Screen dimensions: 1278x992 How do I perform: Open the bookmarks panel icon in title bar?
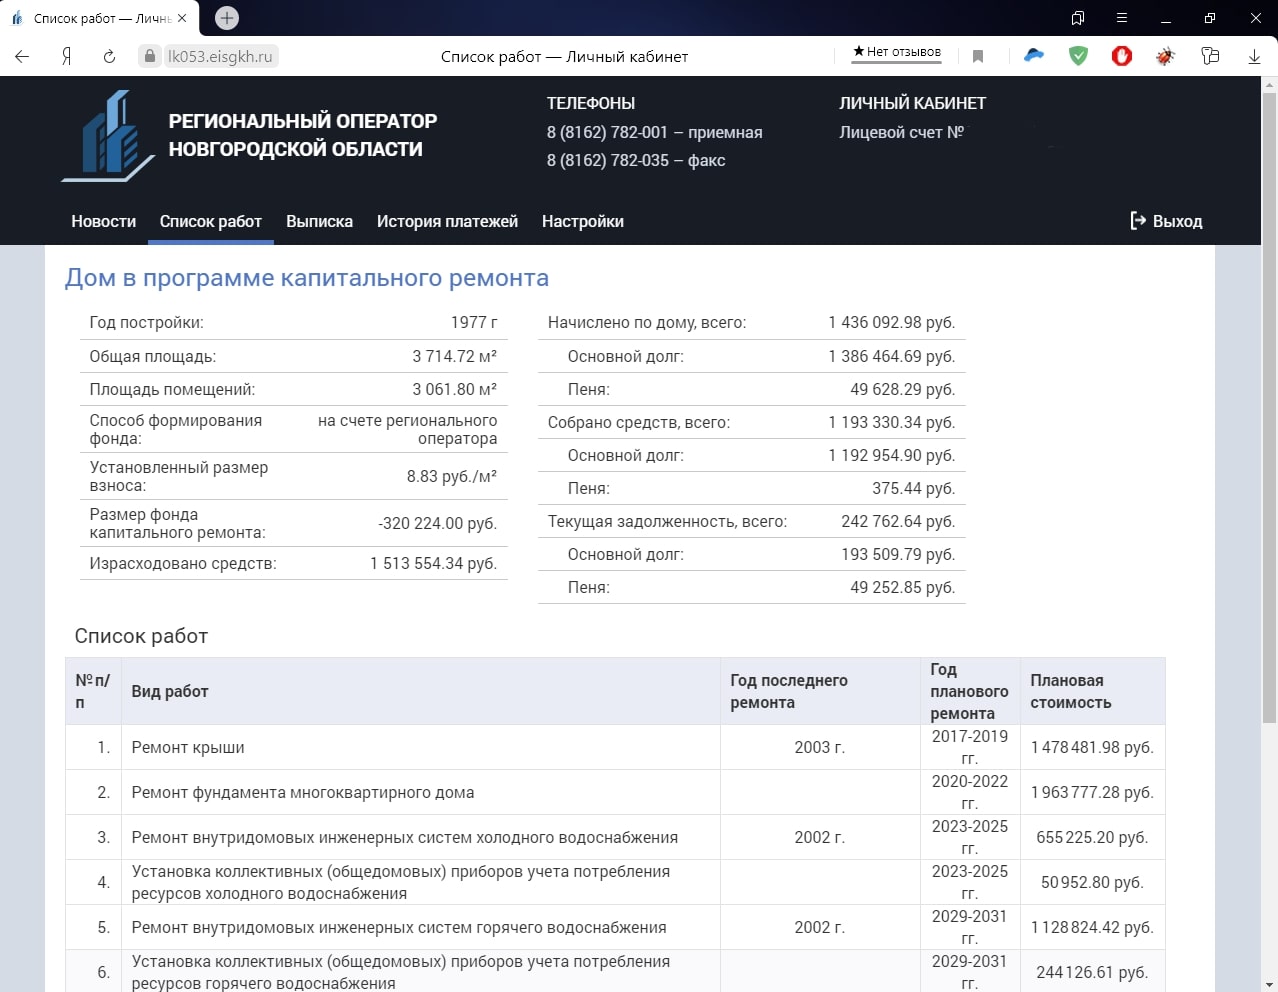click(1078, 18)
